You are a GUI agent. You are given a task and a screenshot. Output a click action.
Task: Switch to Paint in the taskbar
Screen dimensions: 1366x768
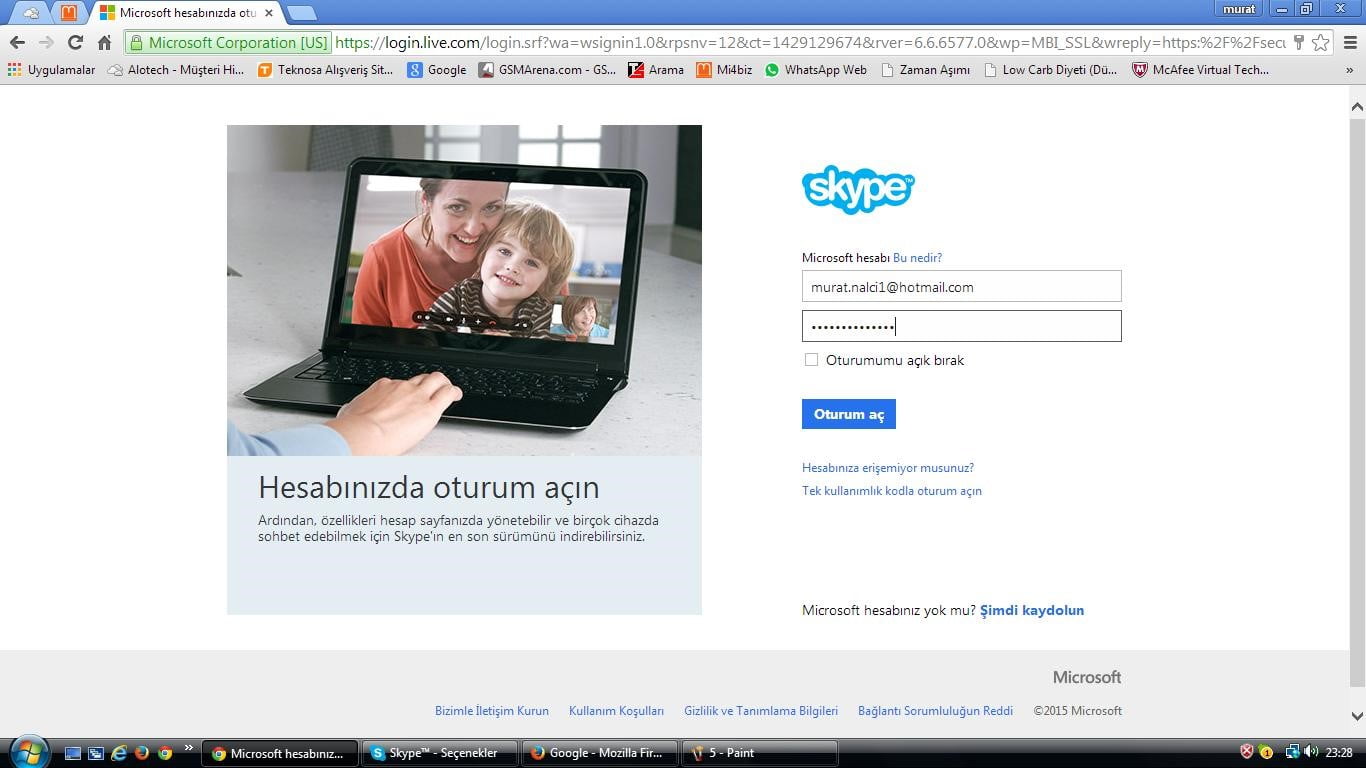click(x=758, y=752)
